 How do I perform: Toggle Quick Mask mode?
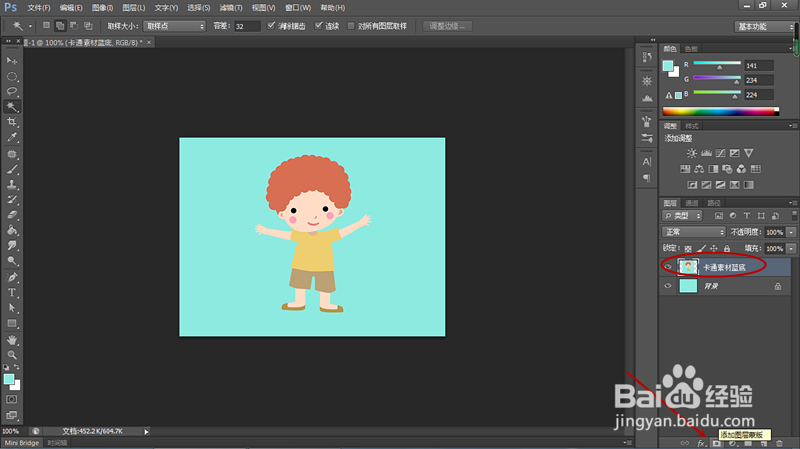12,400
